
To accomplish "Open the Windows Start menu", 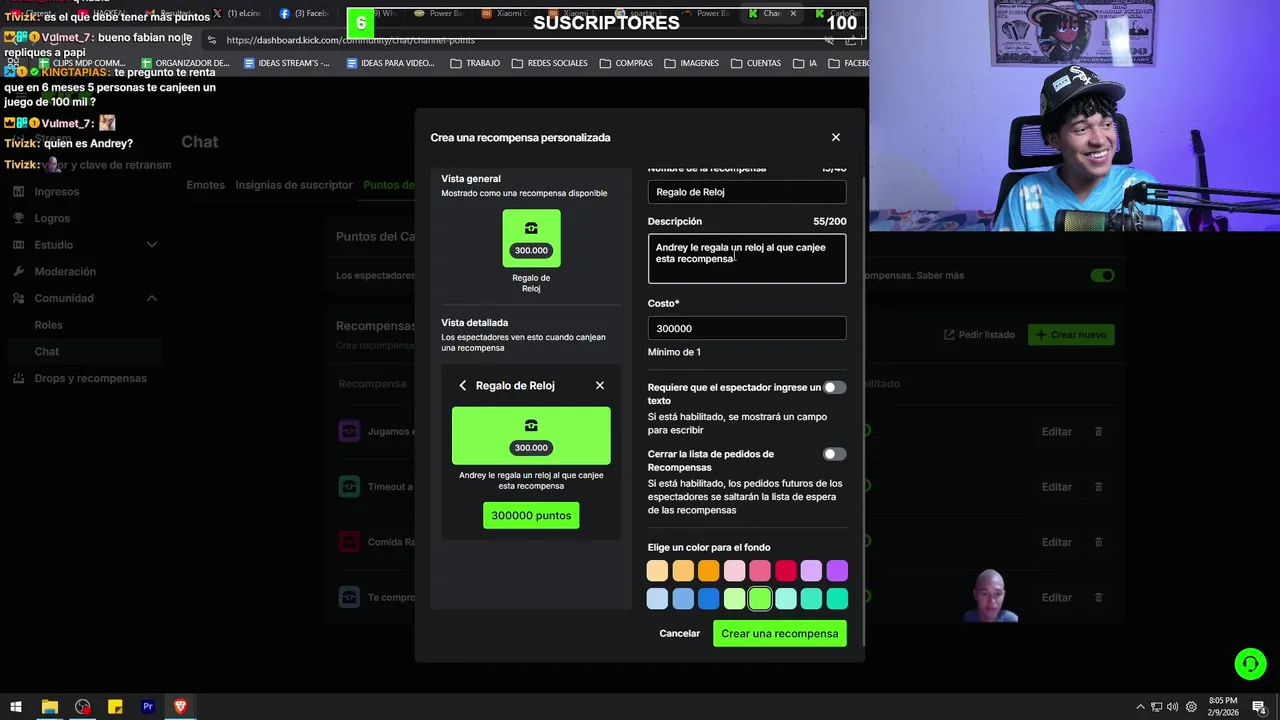I will coord(16,706).
